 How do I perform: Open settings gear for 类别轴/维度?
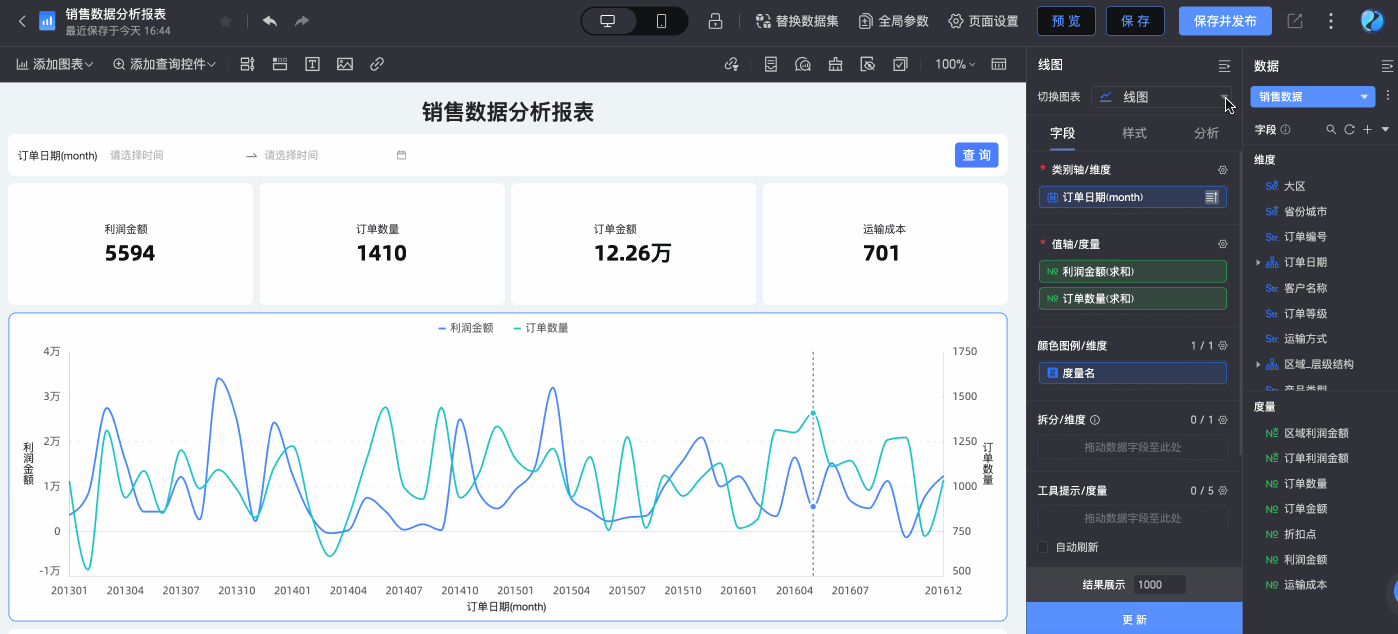pos(1222,170)
